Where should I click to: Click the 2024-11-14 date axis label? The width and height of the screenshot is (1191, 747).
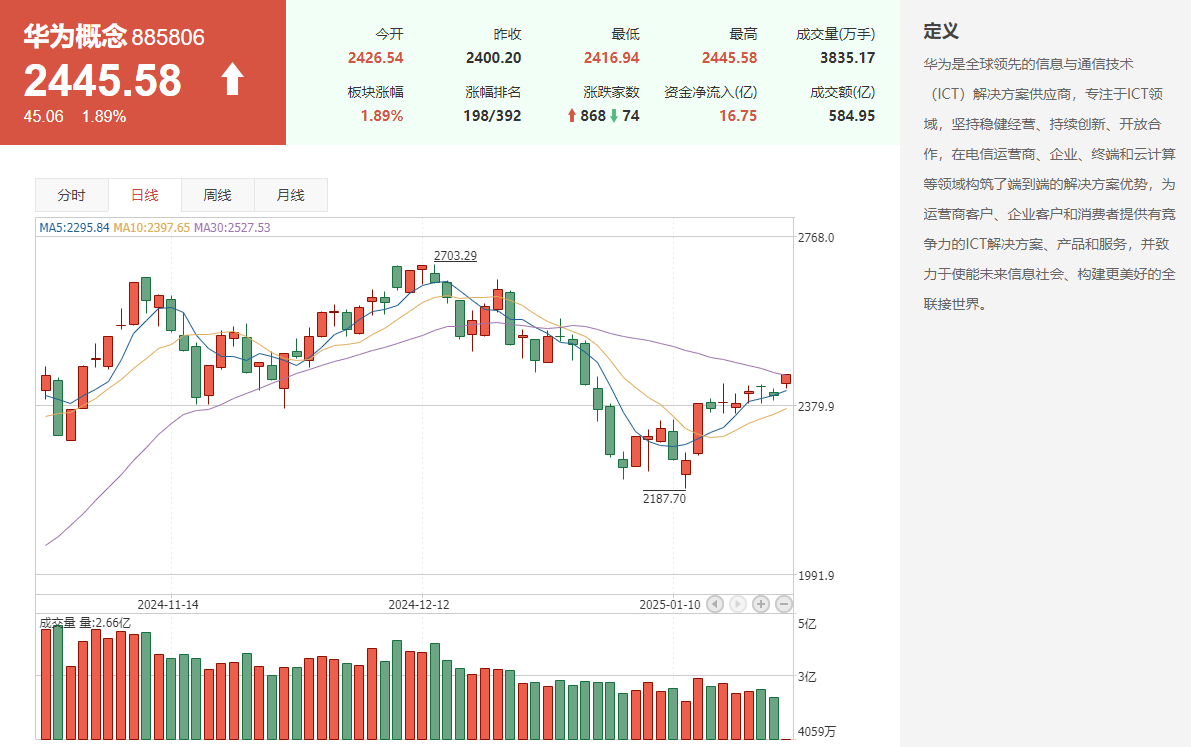[168, 605]
